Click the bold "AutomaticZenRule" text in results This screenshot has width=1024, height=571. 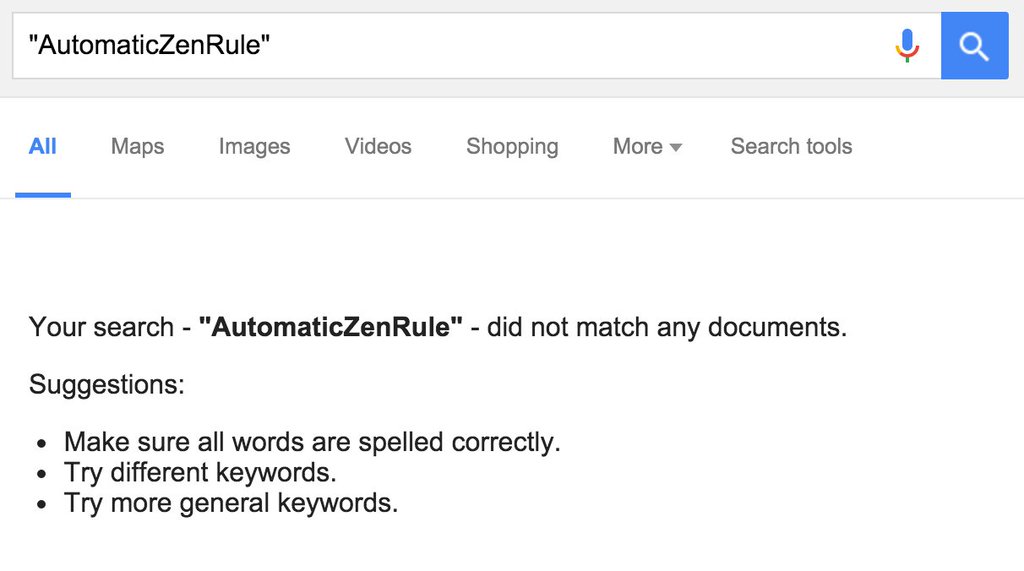click(330, 327)
